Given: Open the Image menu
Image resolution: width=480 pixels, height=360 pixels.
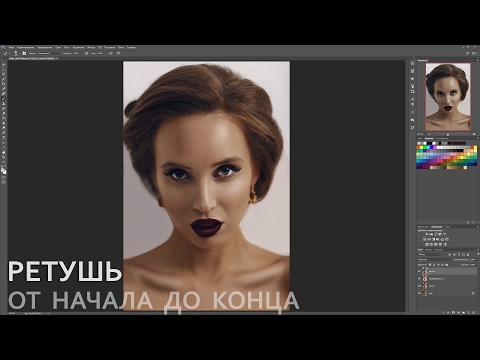Looking at the screenshot, I should pyautogui.click(x=45, y=47).
